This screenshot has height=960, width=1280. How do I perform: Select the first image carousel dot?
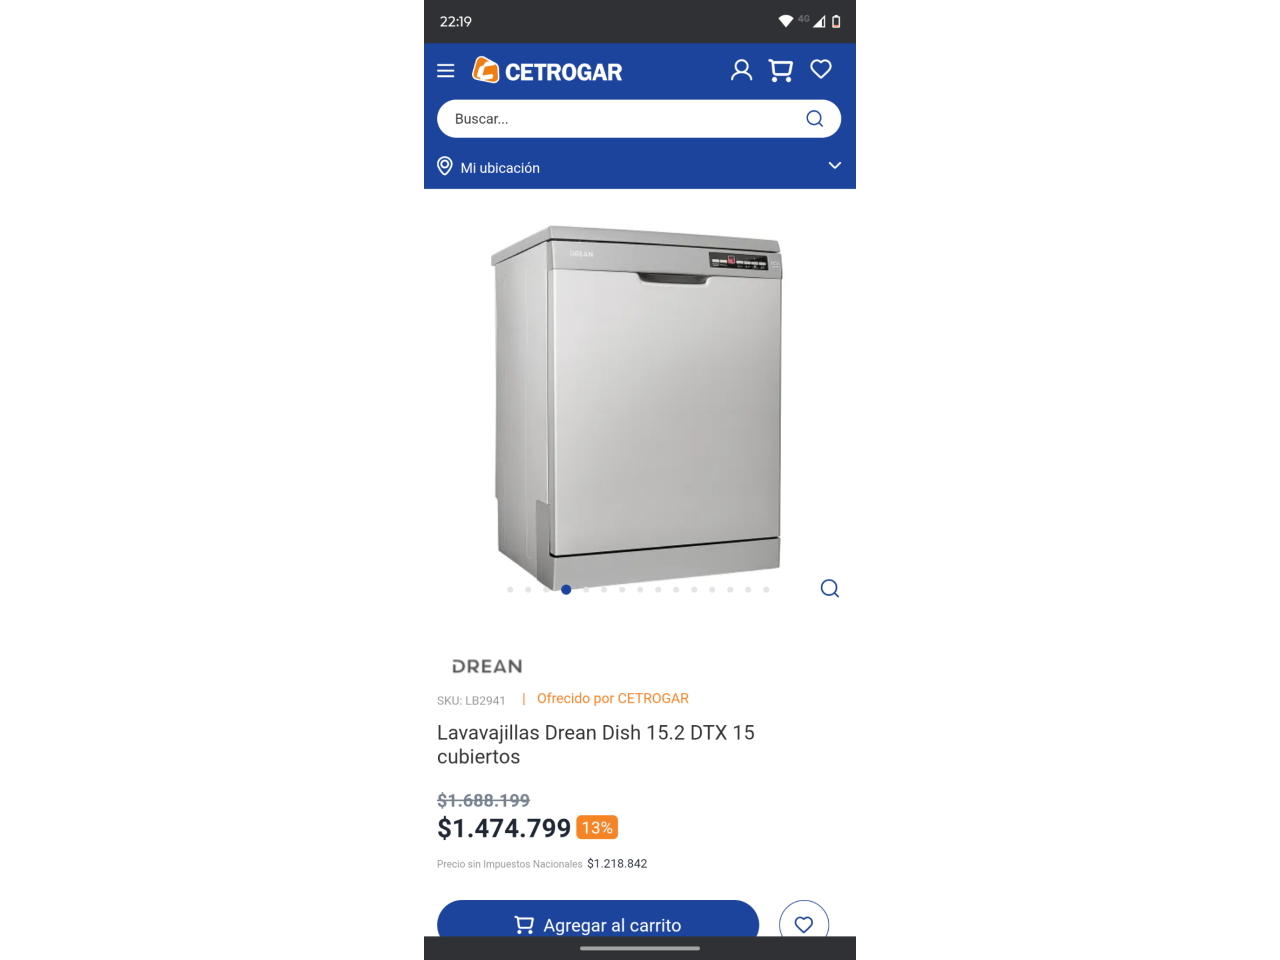510,590
